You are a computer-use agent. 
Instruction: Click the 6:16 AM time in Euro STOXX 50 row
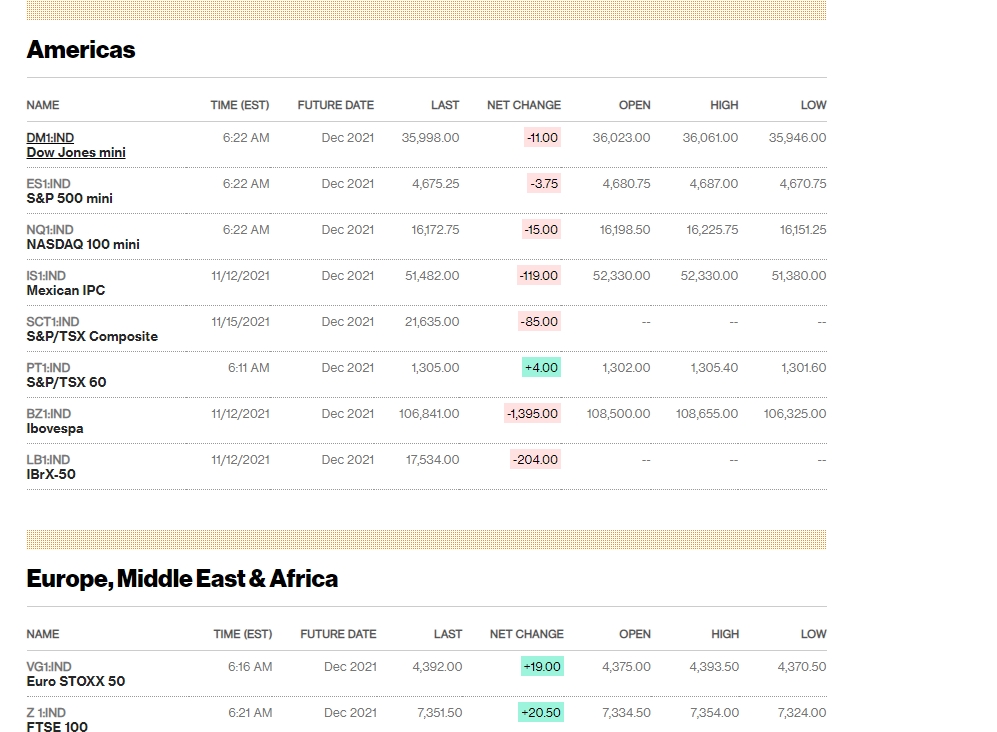tap(250, 666)
